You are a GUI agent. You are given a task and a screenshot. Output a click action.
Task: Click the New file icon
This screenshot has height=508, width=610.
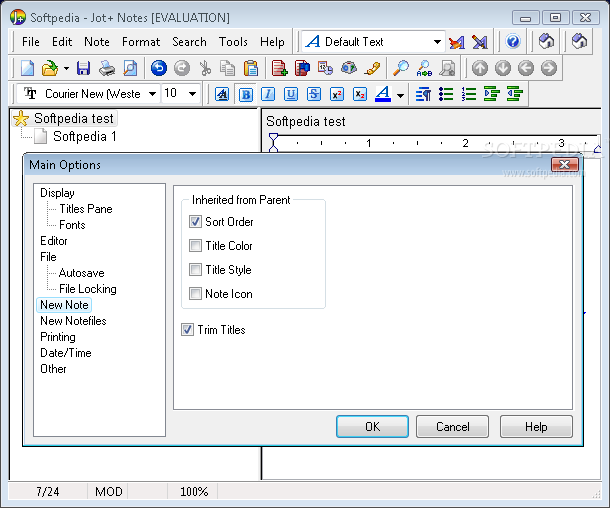27,68
